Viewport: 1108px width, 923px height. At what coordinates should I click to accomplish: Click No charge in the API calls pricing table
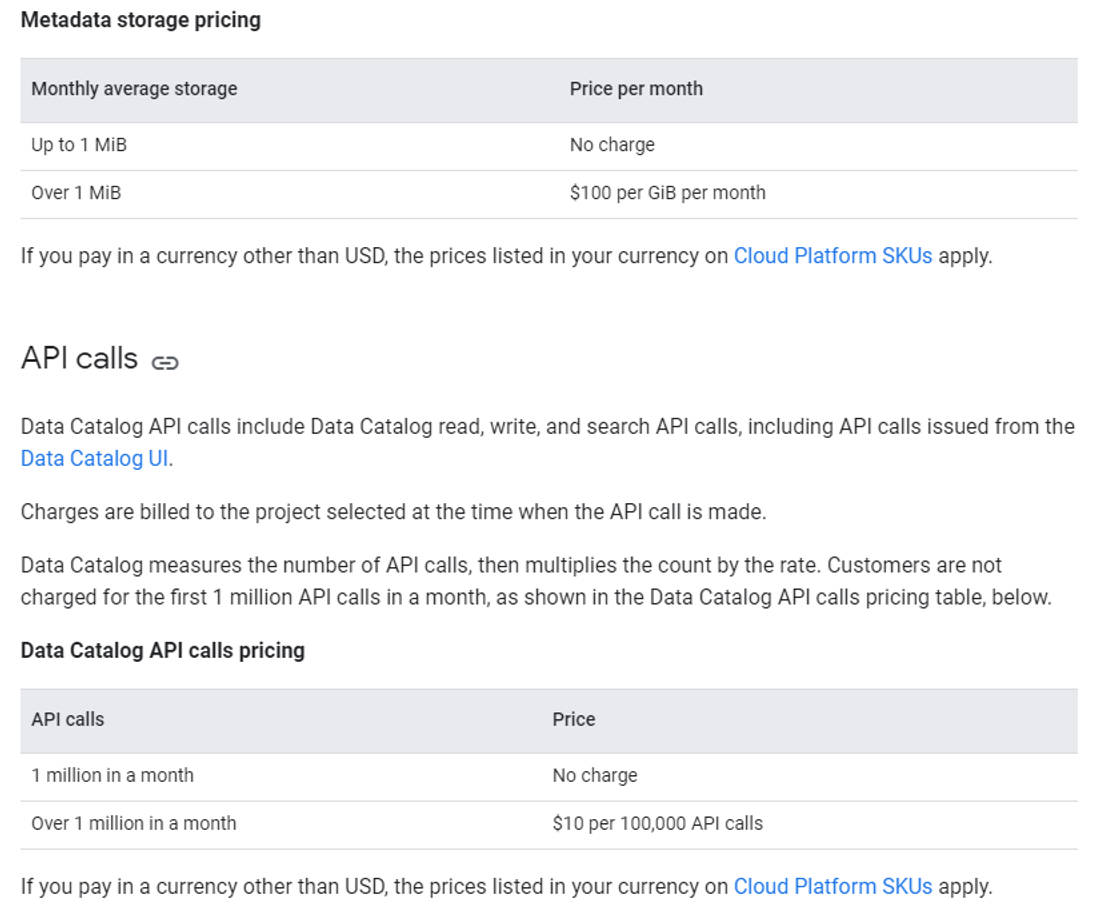594,776
